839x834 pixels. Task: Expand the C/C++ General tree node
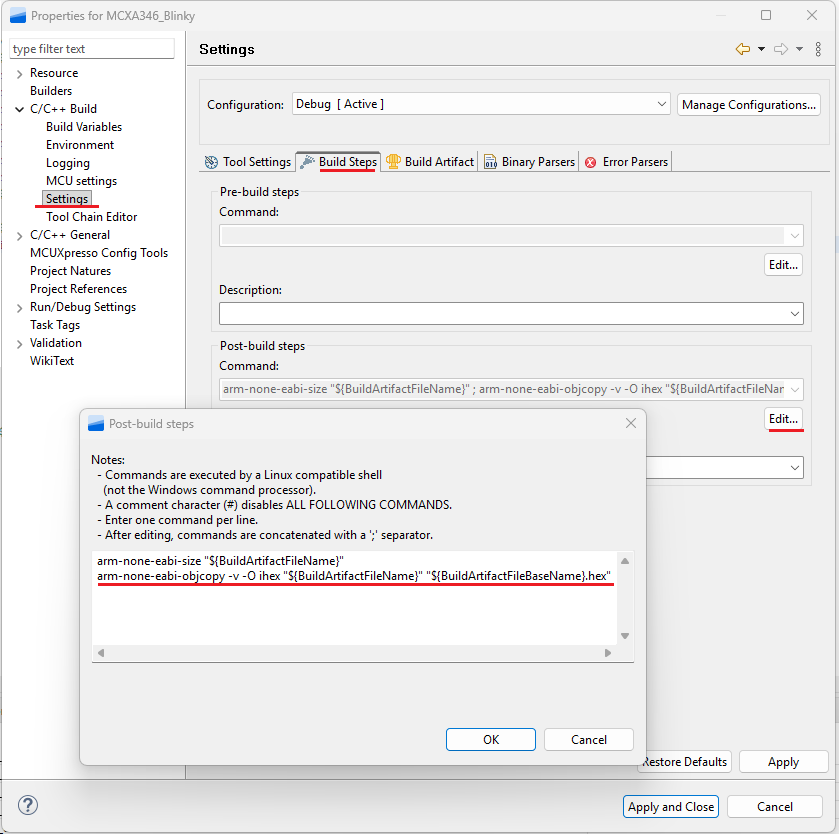click(19, 235)
